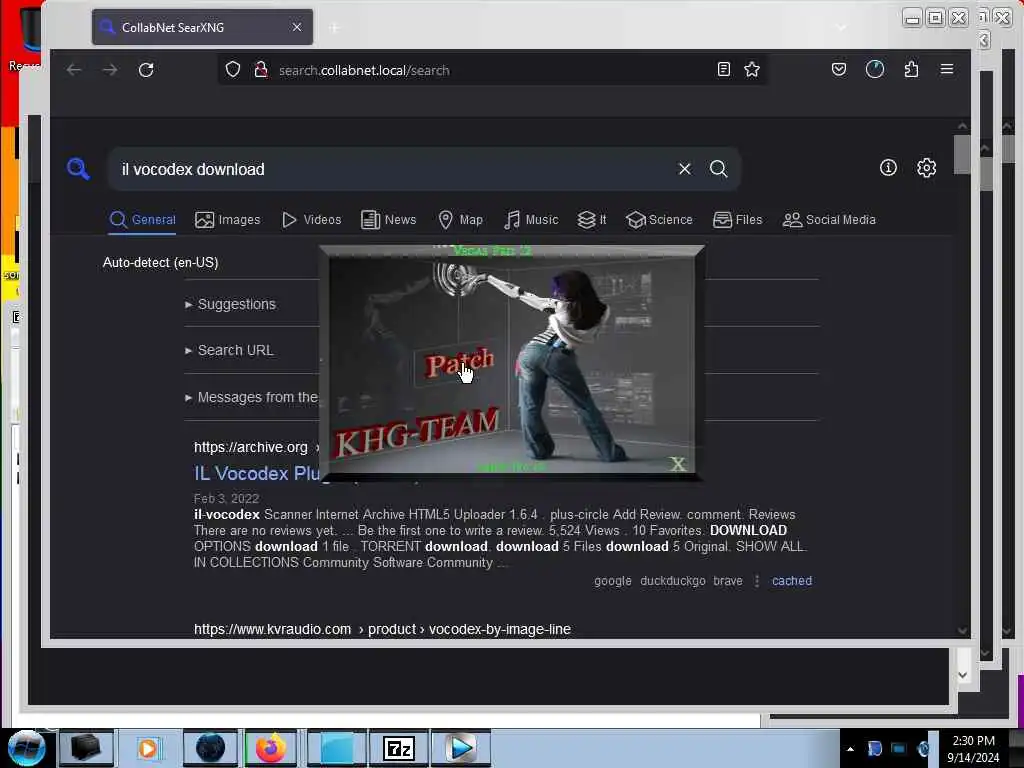Open the SearXNG about info icon
Screen dimensions: 1024x768
(x=888, y=168)
